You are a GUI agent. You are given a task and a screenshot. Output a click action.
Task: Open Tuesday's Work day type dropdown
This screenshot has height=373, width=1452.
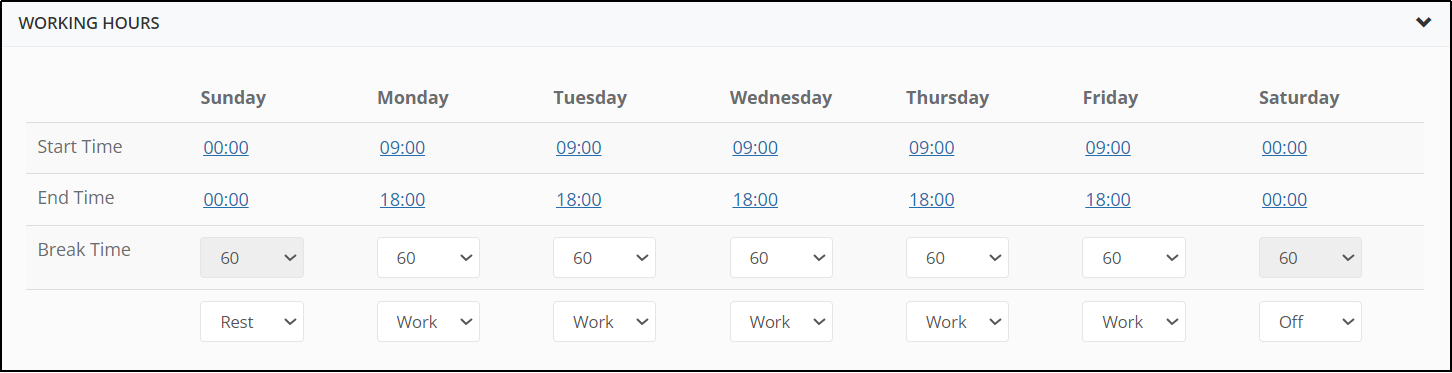pos(604,322)
